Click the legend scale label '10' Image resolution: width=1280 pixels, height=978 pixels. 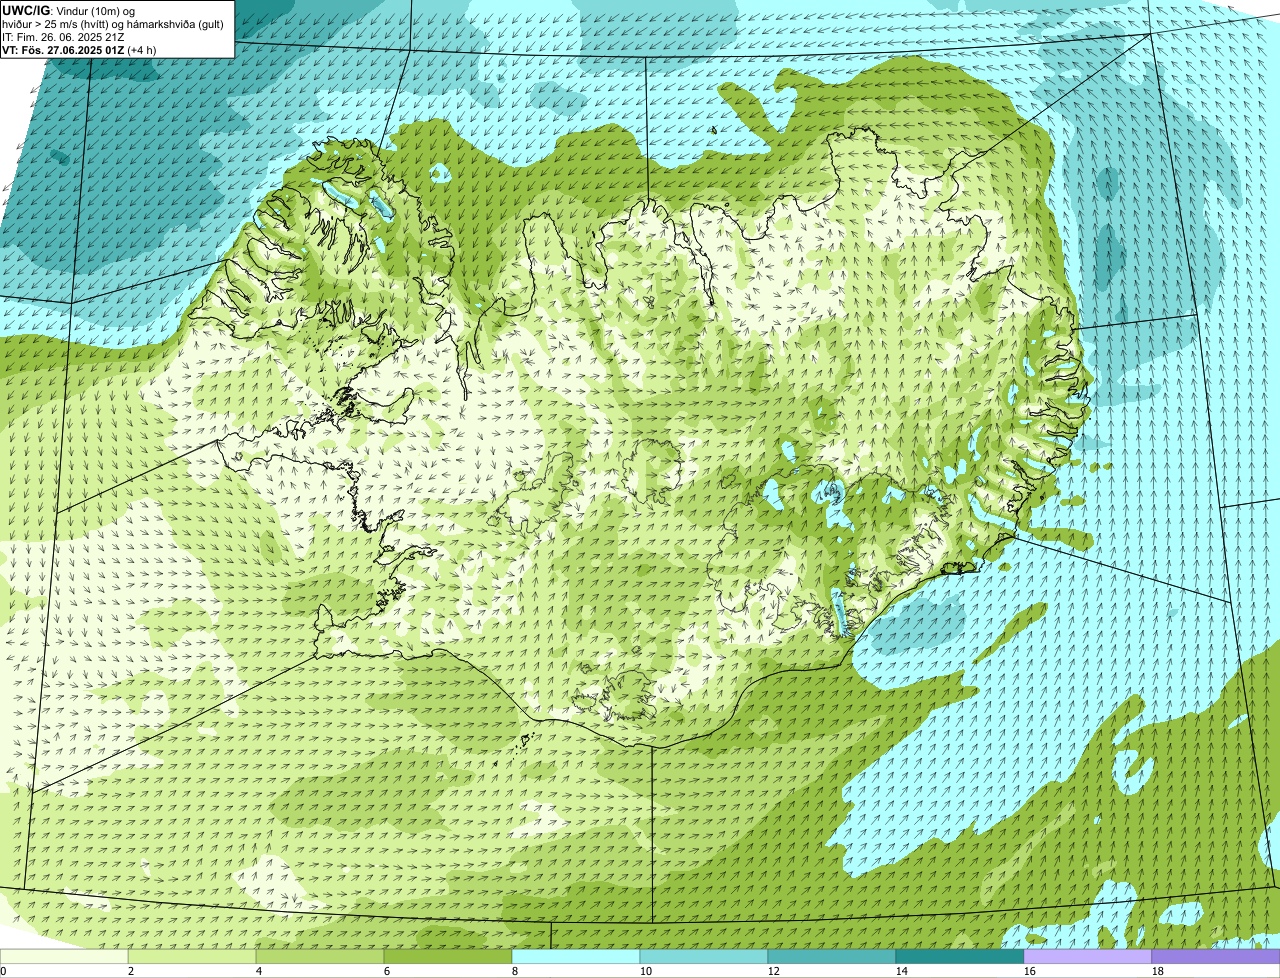click(646, 971)
